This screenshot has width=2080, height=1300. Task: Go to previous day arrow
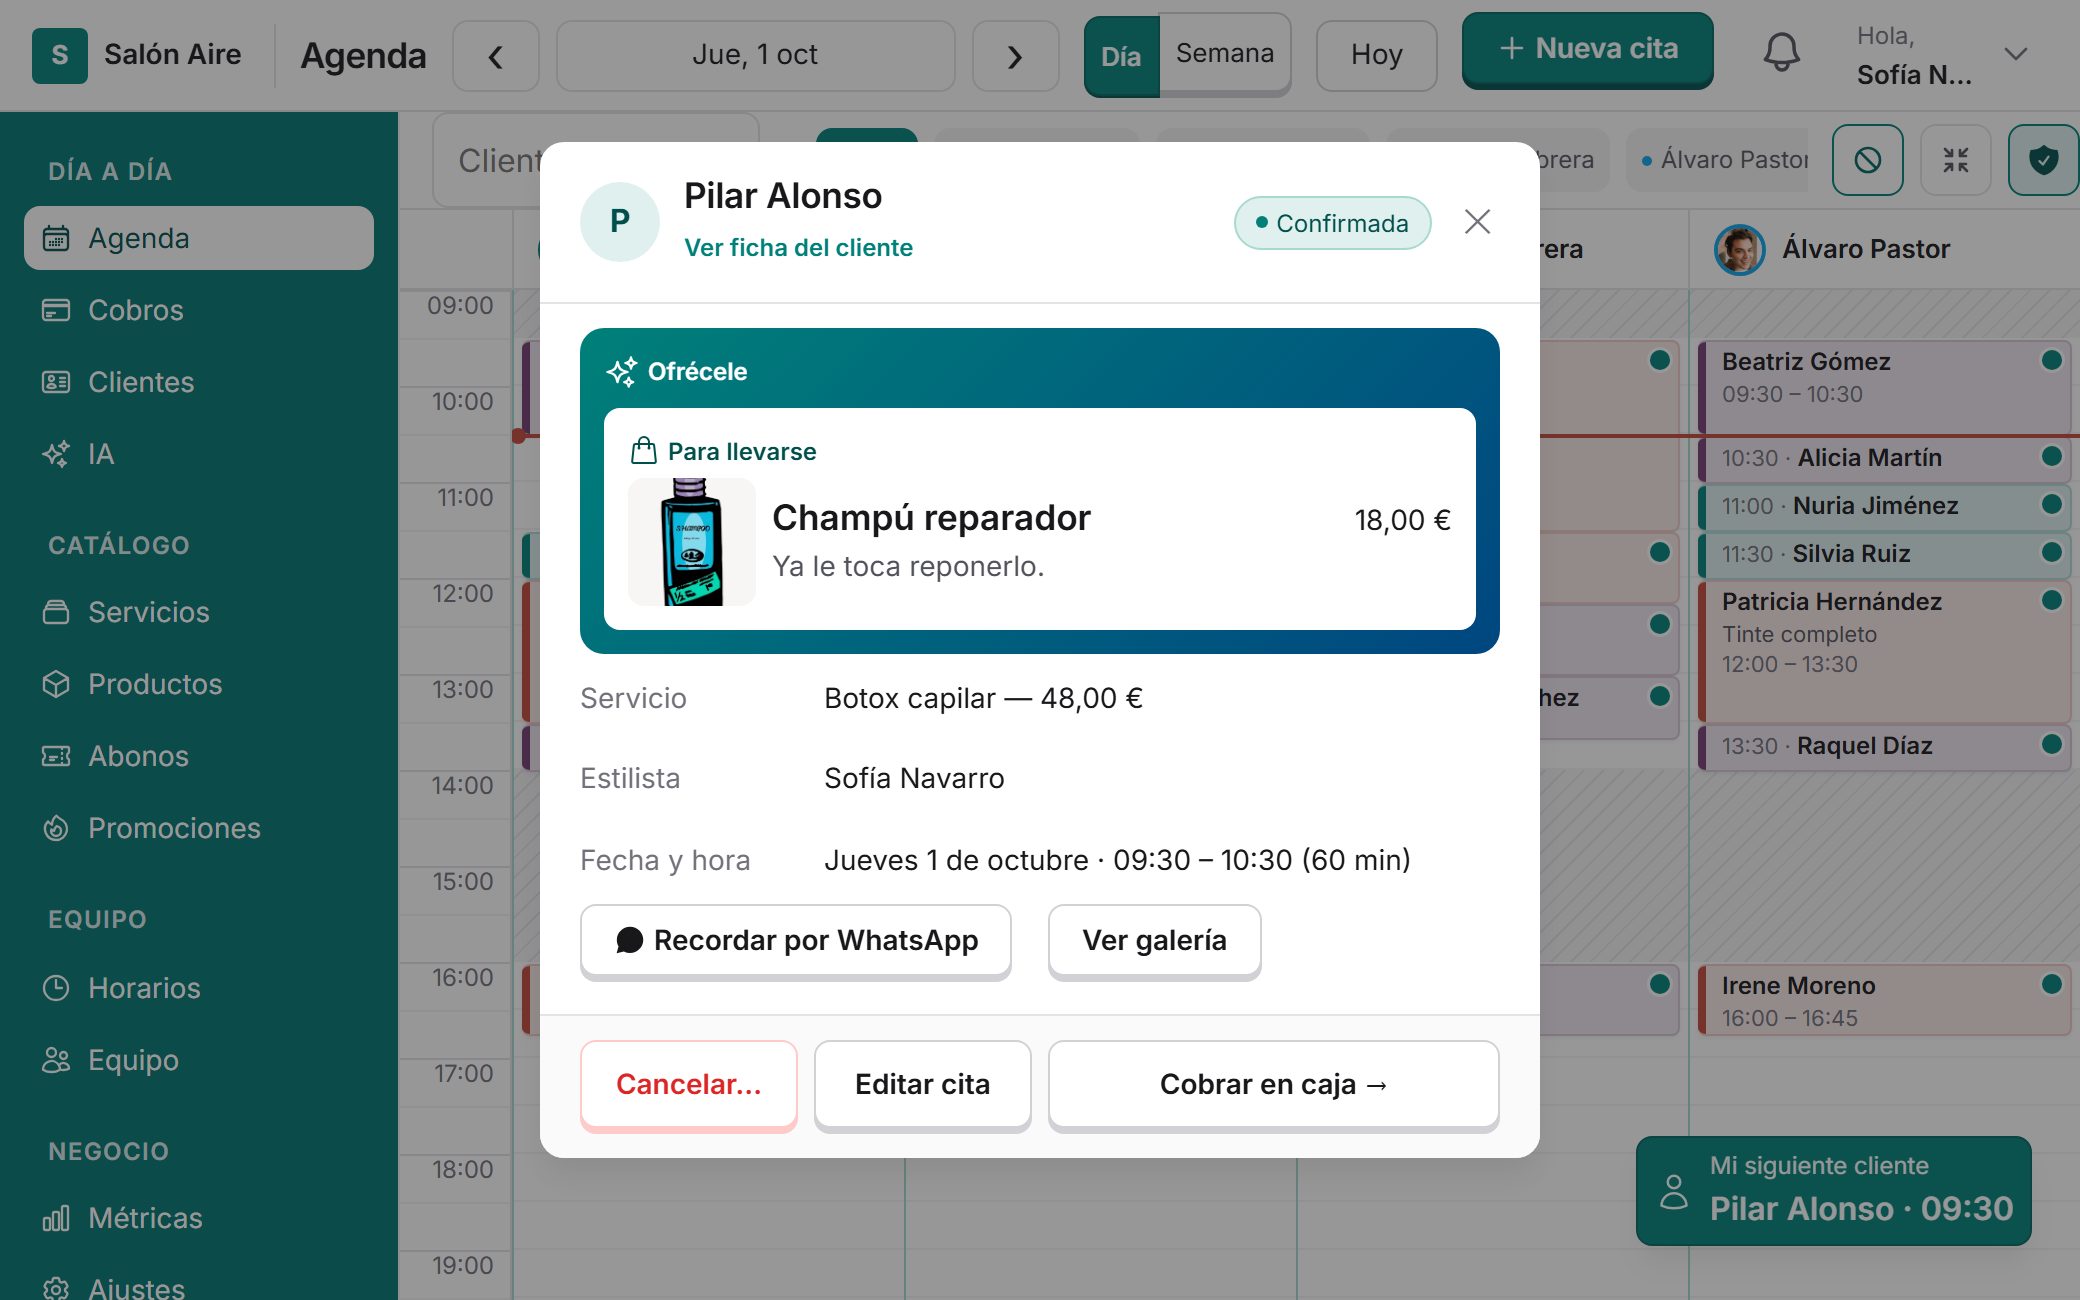495,56
